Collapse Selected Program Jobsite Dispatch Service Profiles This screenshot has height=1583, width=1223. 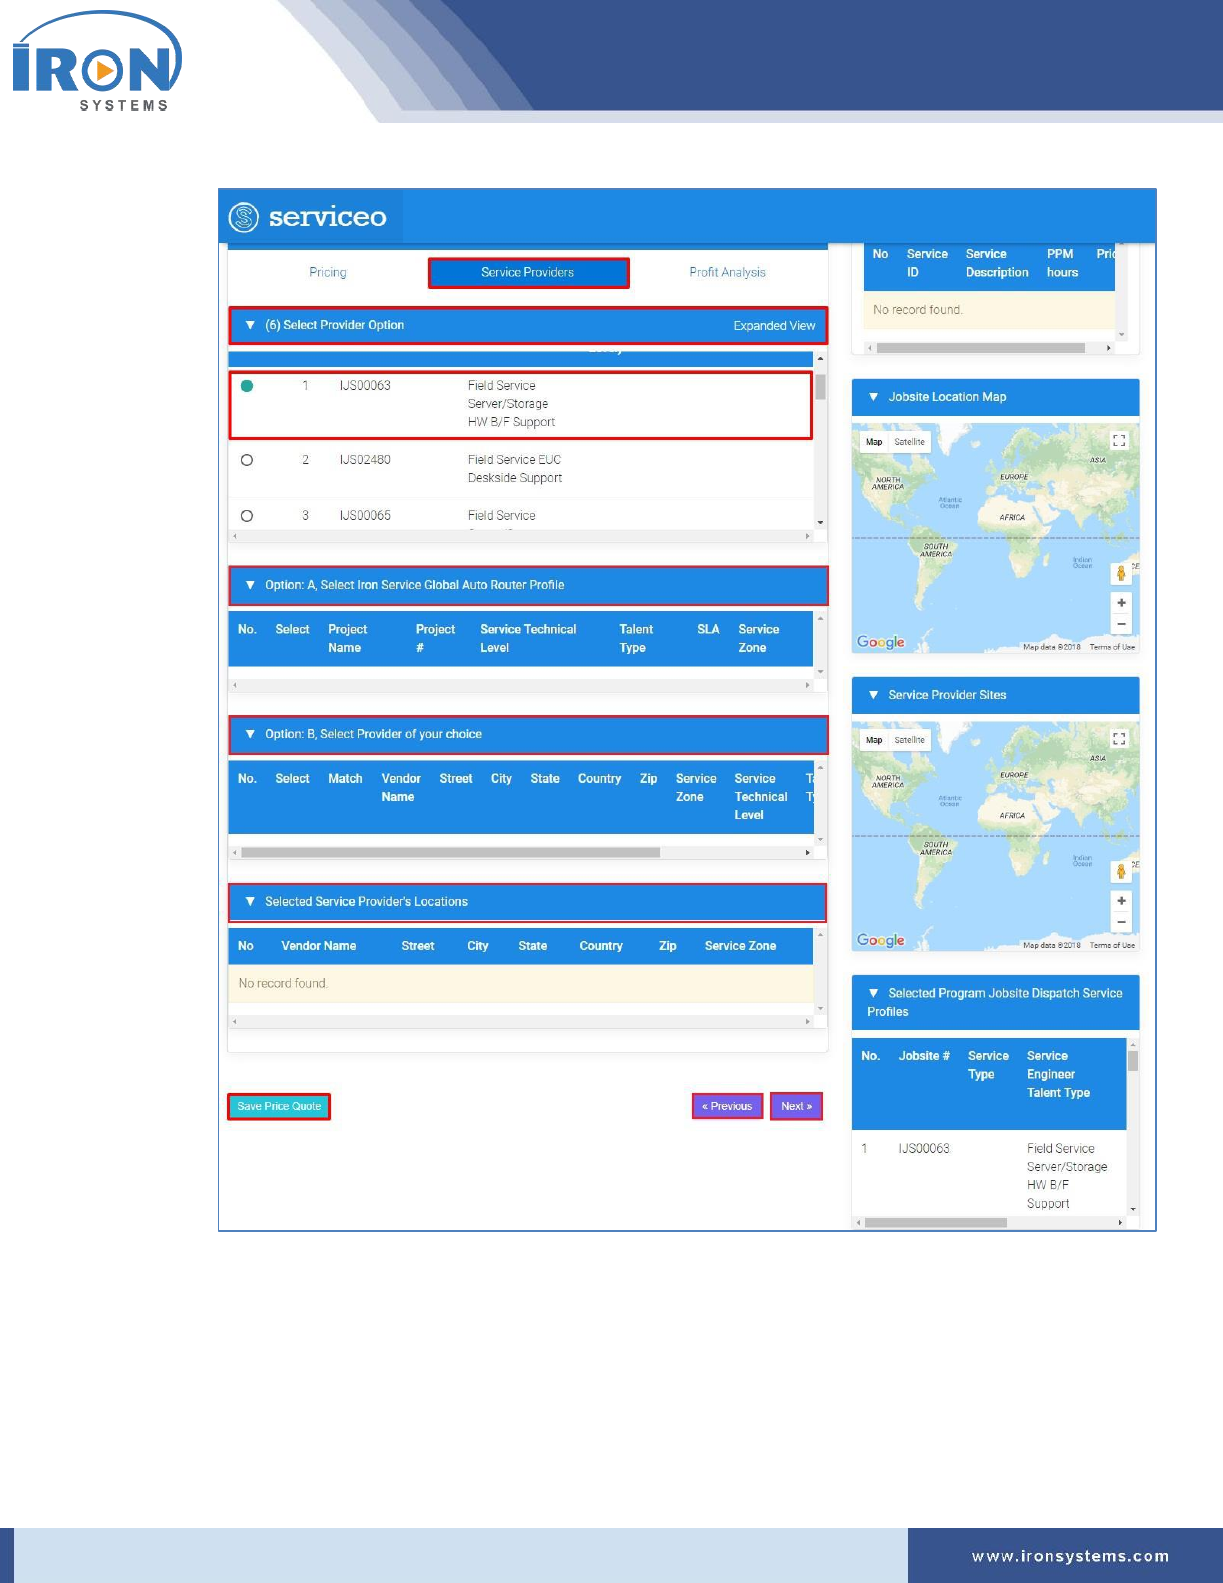click(873, 993)
